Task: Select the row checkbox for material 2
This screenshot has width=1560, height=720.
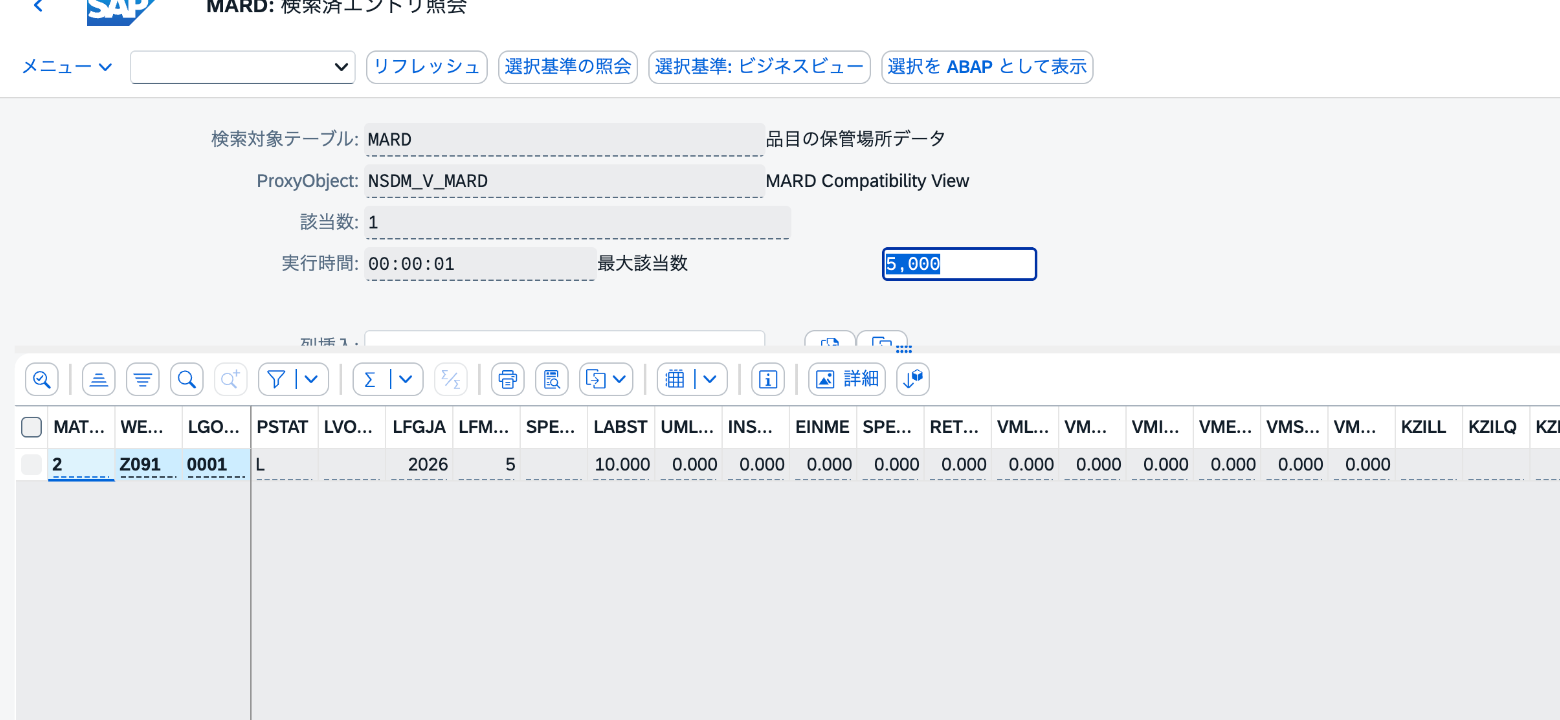Action: coord(32,464)
